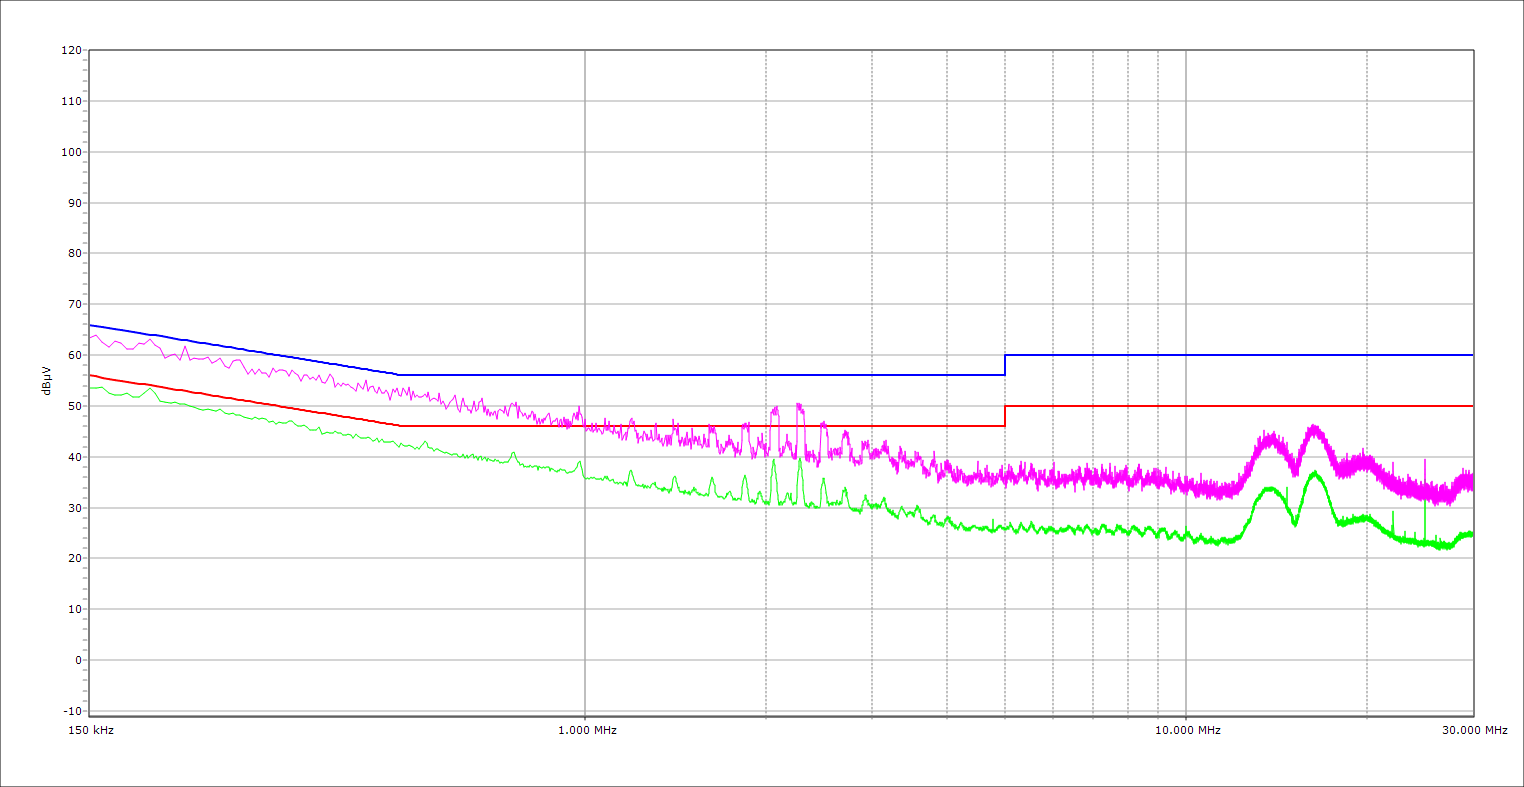The width and height of the screenshot is (1524, 787).
Task: Click the 30 y-axis tick label
Action: coord(74,508)
